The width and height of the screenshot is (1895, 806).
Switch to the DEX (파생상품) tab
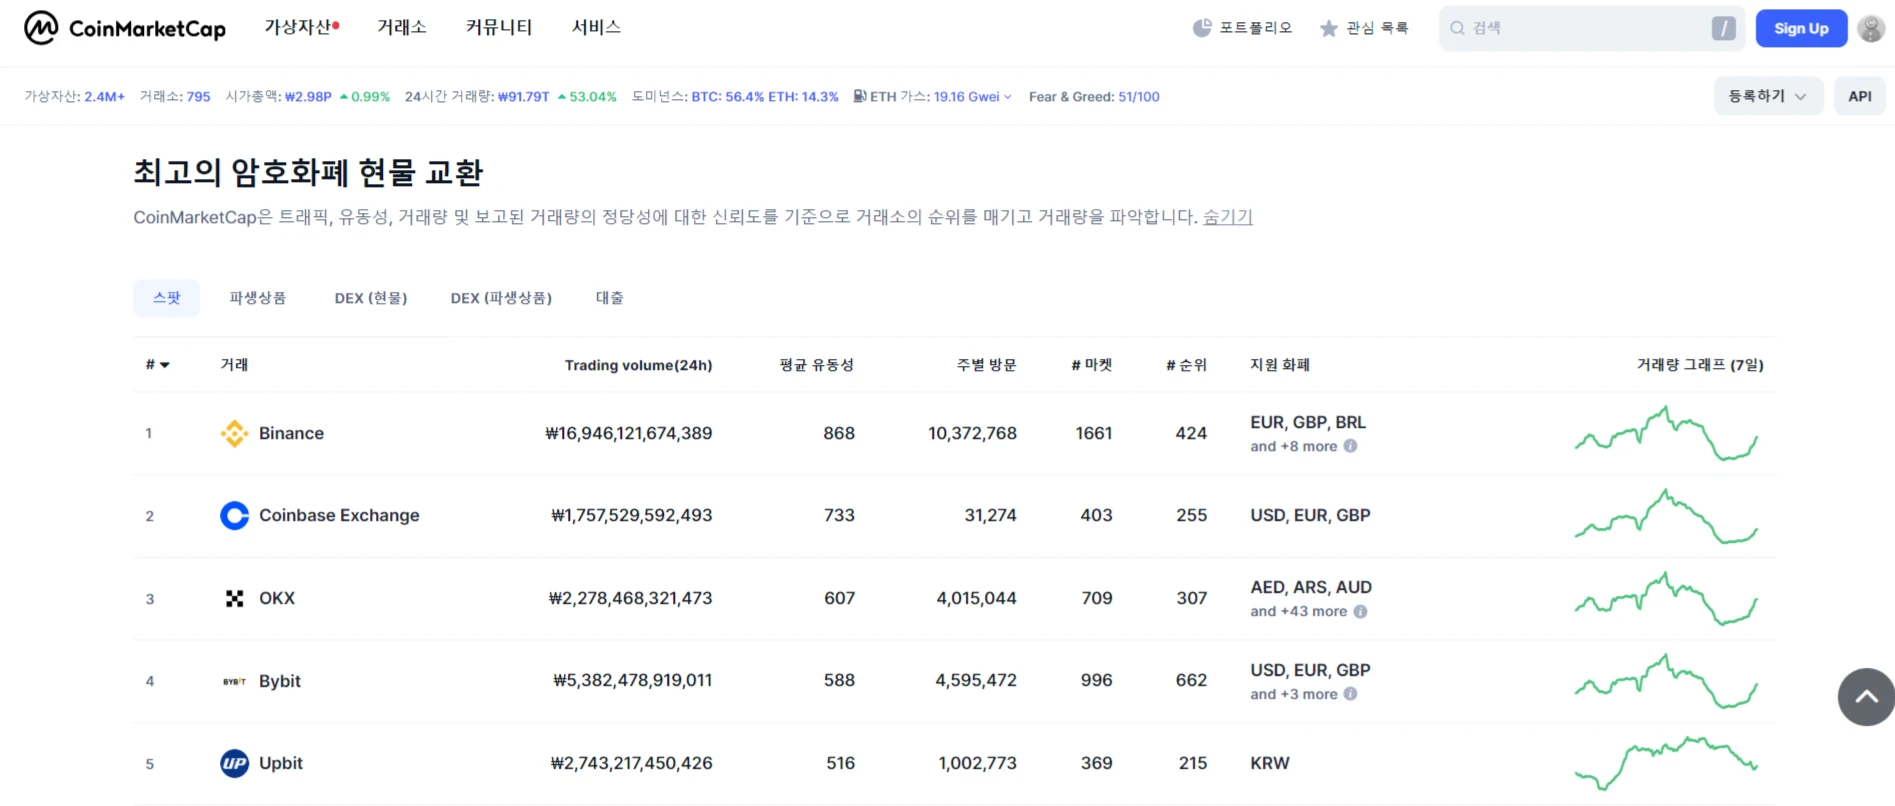(501, 298)
